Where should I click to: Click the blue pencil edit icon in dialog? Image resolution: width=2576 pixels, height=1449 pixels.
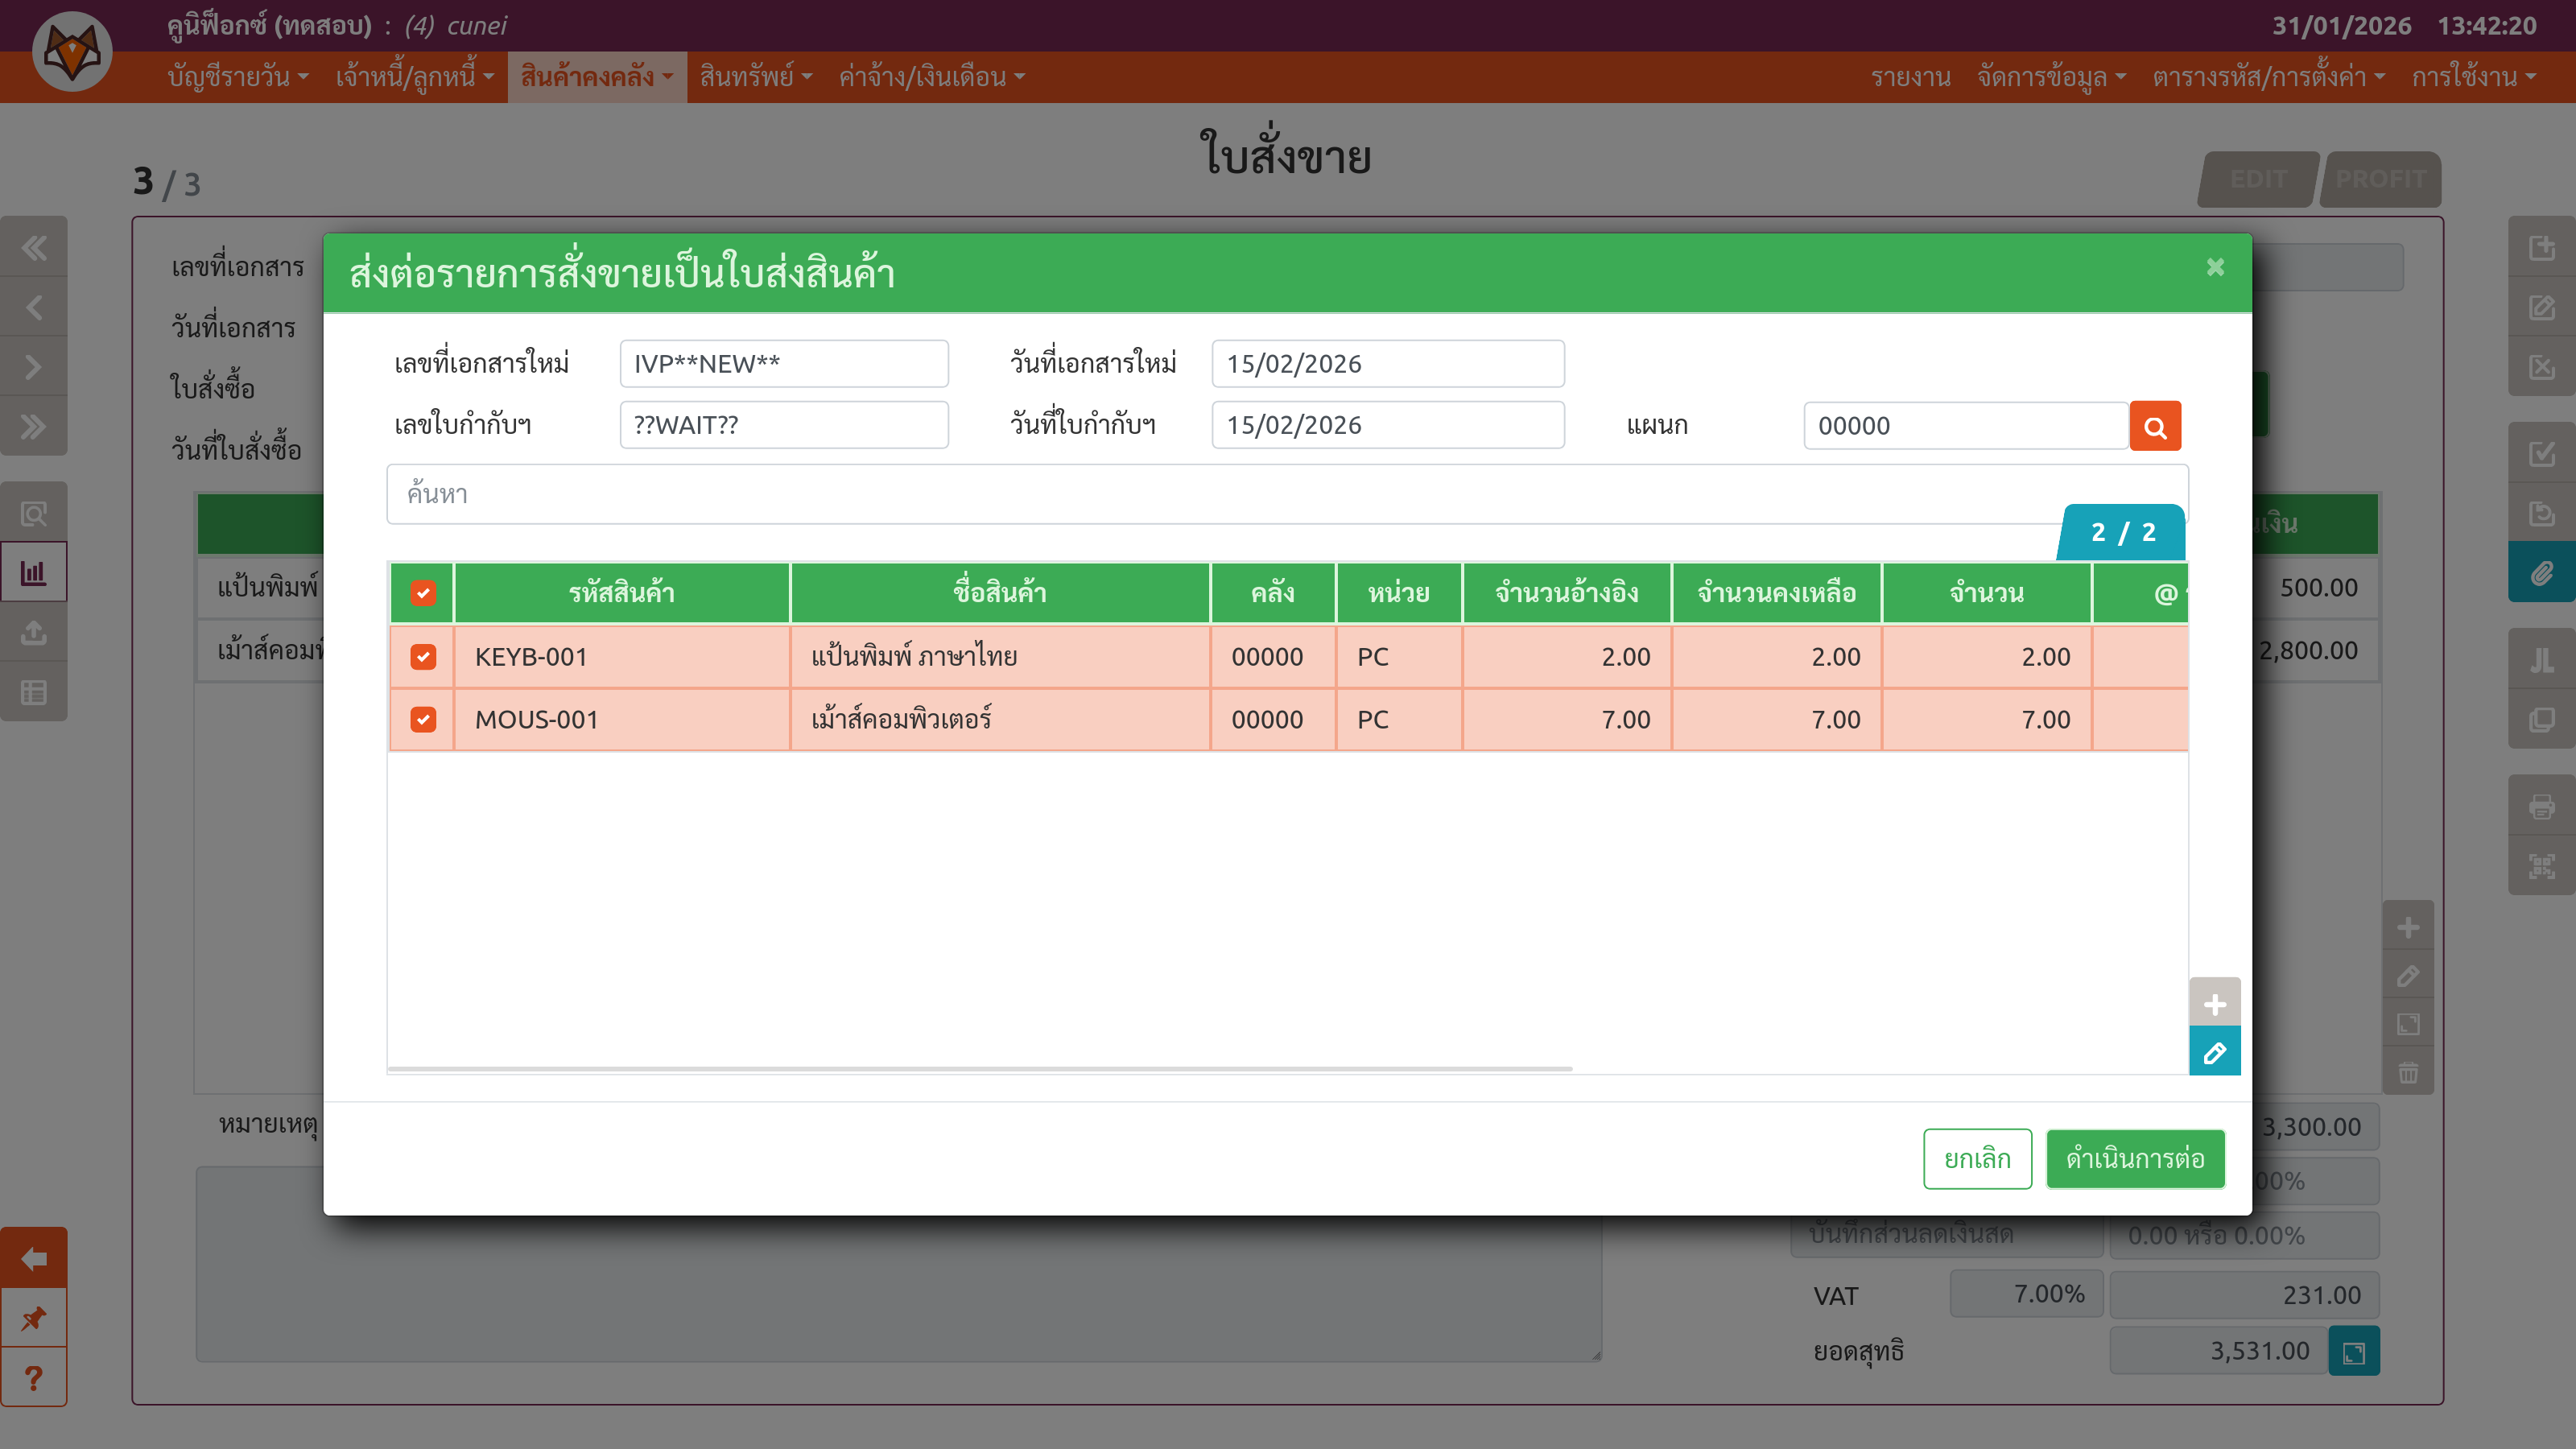[2214, 1052]
